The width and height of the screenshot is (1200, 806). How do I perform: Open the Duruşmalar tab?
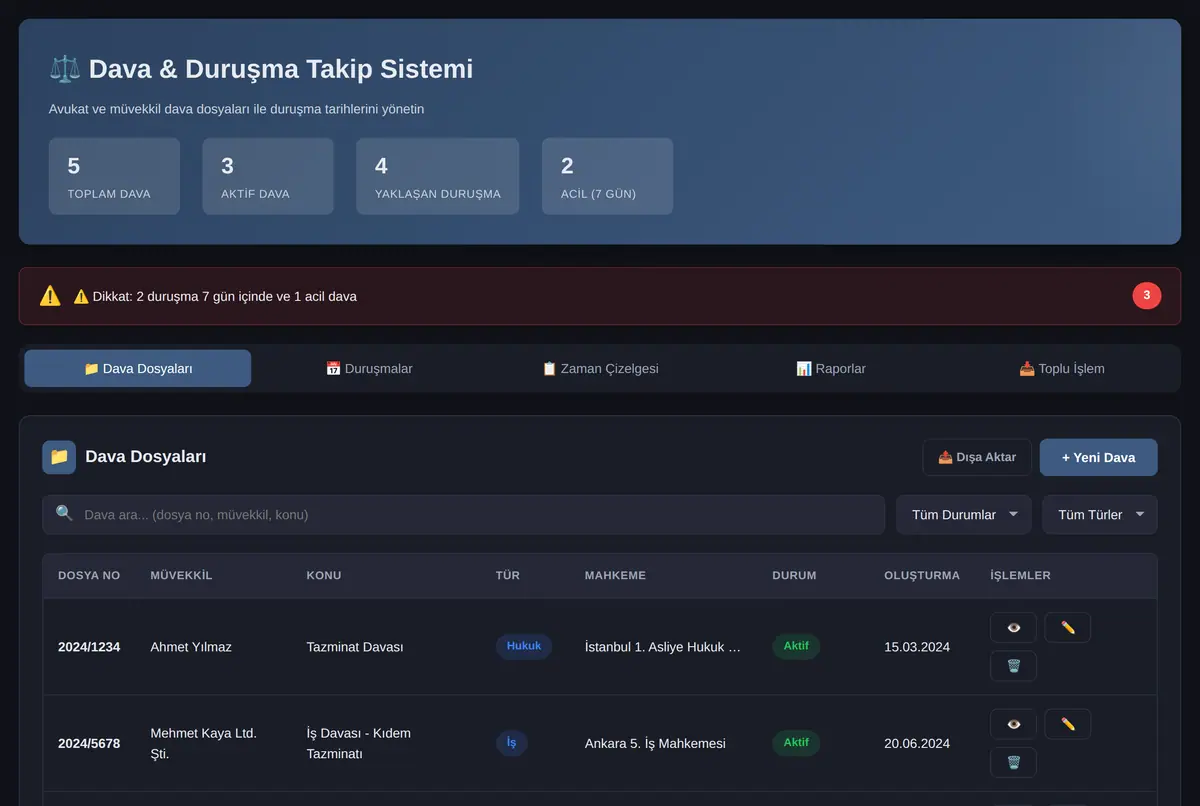[x=369, y=368]
